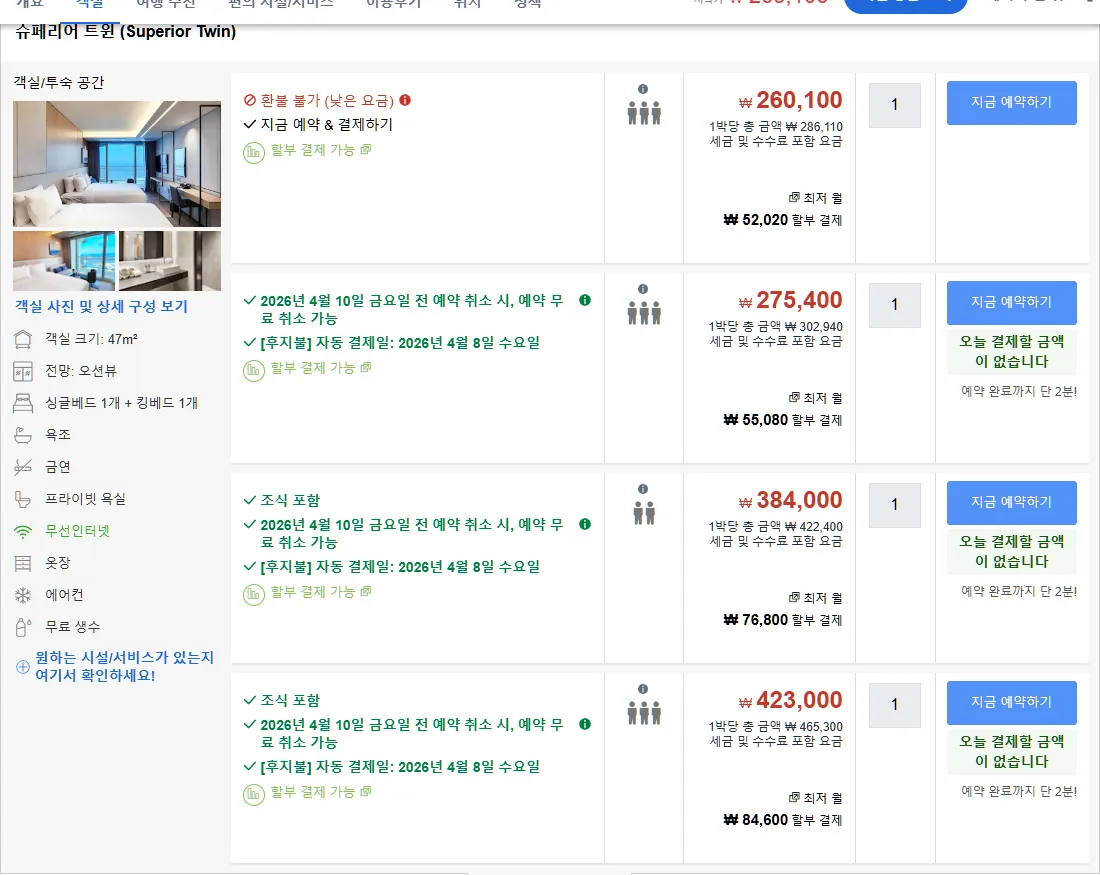This screenshot has height=875, width=1100.
Task: Click the water bottle icon beside 무료 생수
Action: point(23,627)
